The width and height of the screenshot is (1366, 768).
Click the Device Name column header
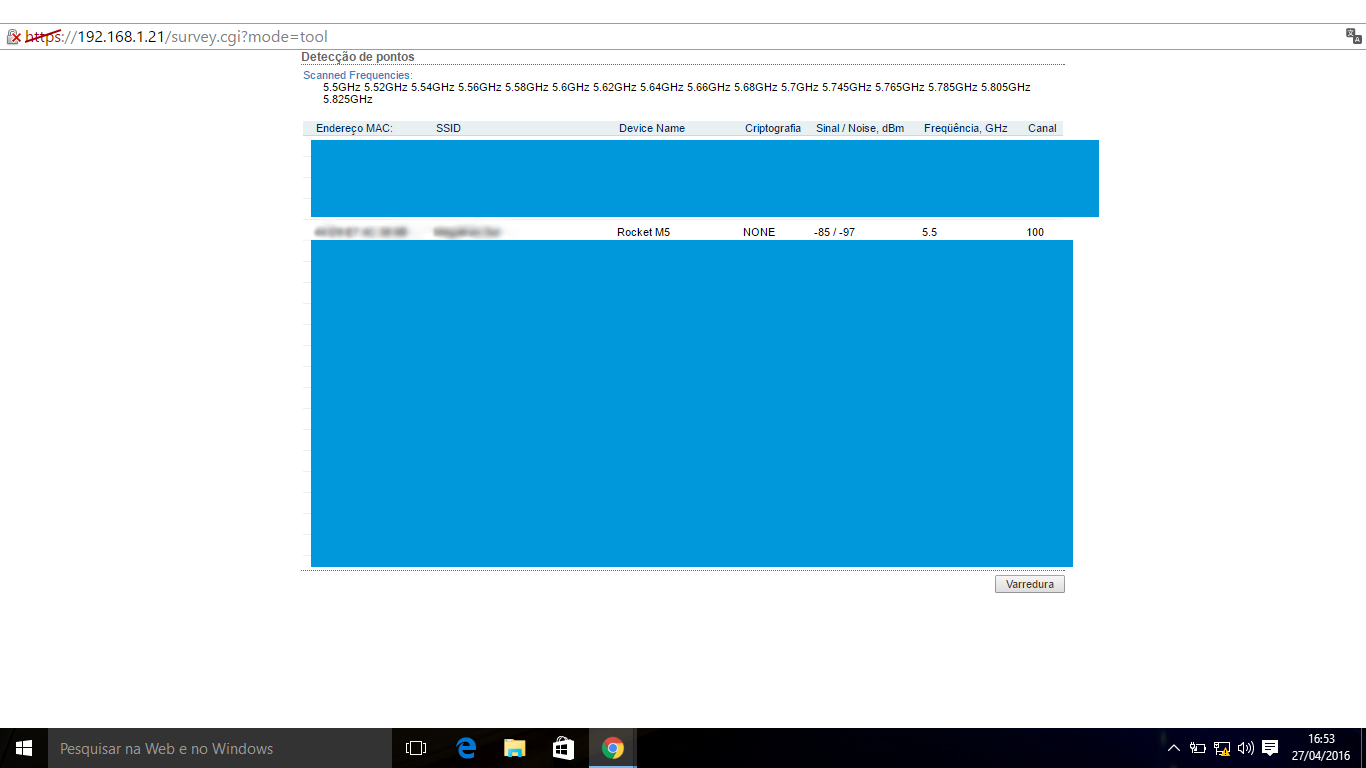point(652,128)
